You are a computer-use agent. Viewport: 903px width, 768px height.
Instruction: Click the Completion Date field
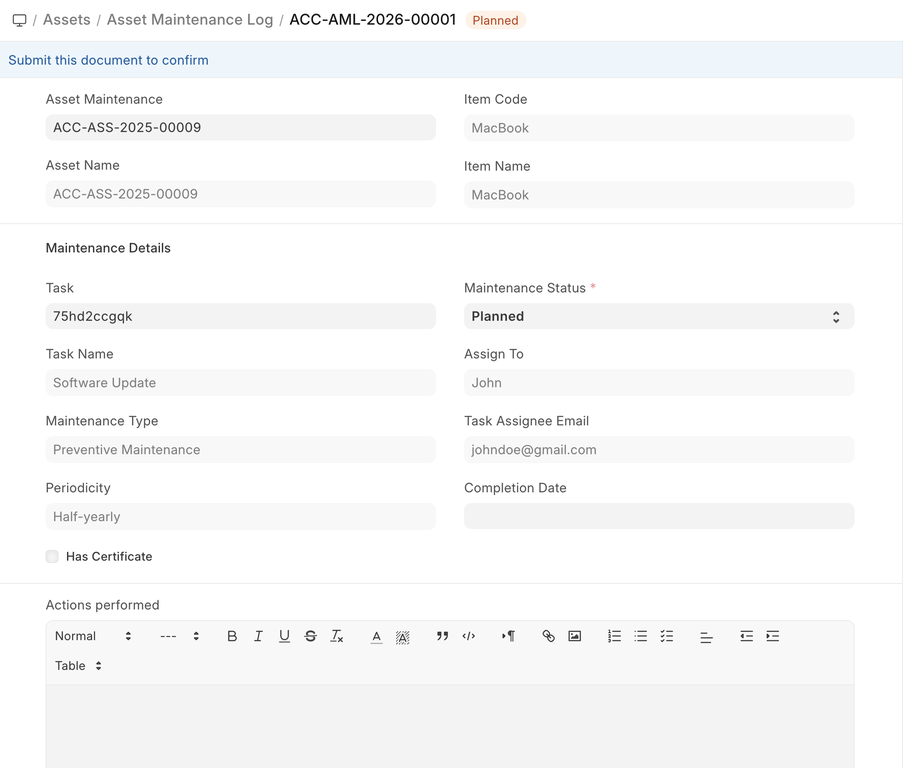(658, 516)
